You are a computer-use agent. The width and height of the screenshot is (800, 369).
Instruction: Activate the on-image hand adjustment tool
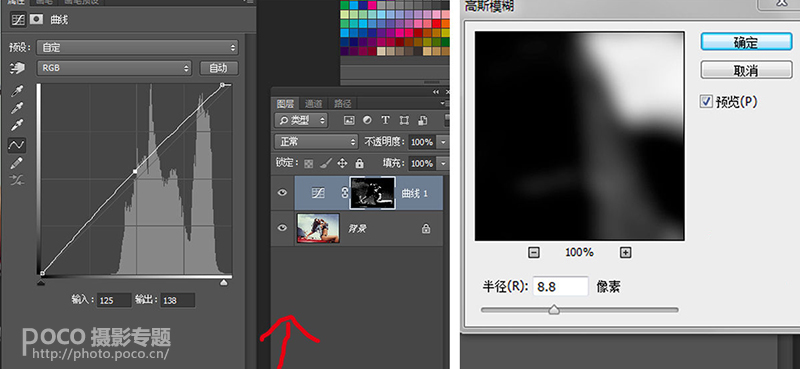tap(17, 68)
